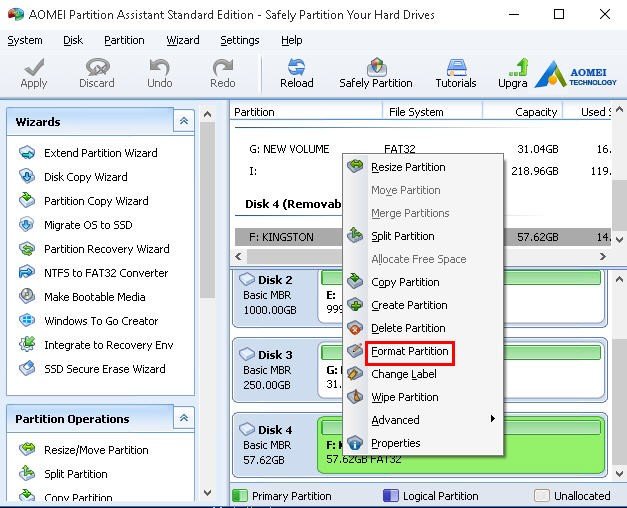The image size is (627, 508).
Task: Click the Reload toolbar icon
Action: (296, 67)
